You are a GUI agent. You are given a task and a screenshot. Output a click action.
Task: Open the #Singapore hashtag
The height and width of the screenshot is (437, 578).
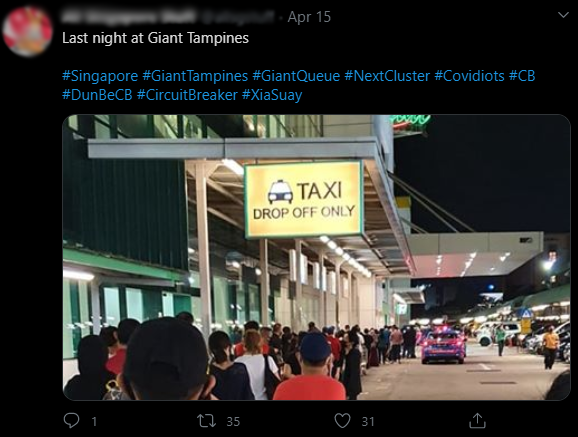100,76
